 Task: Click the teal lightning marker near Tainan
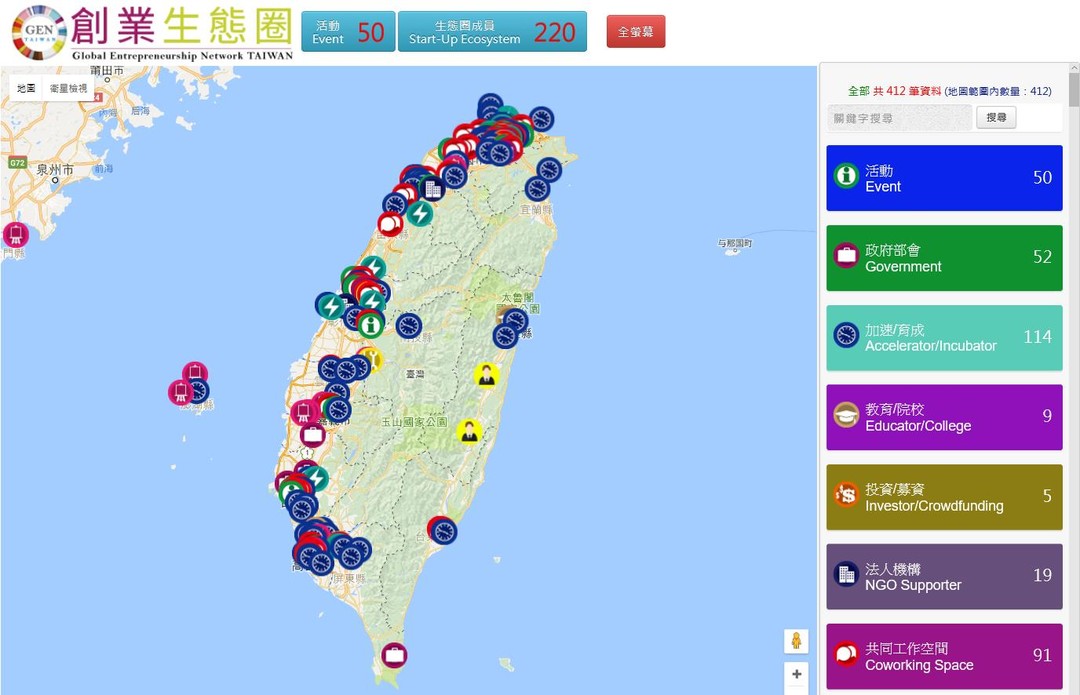coord(316,477)
